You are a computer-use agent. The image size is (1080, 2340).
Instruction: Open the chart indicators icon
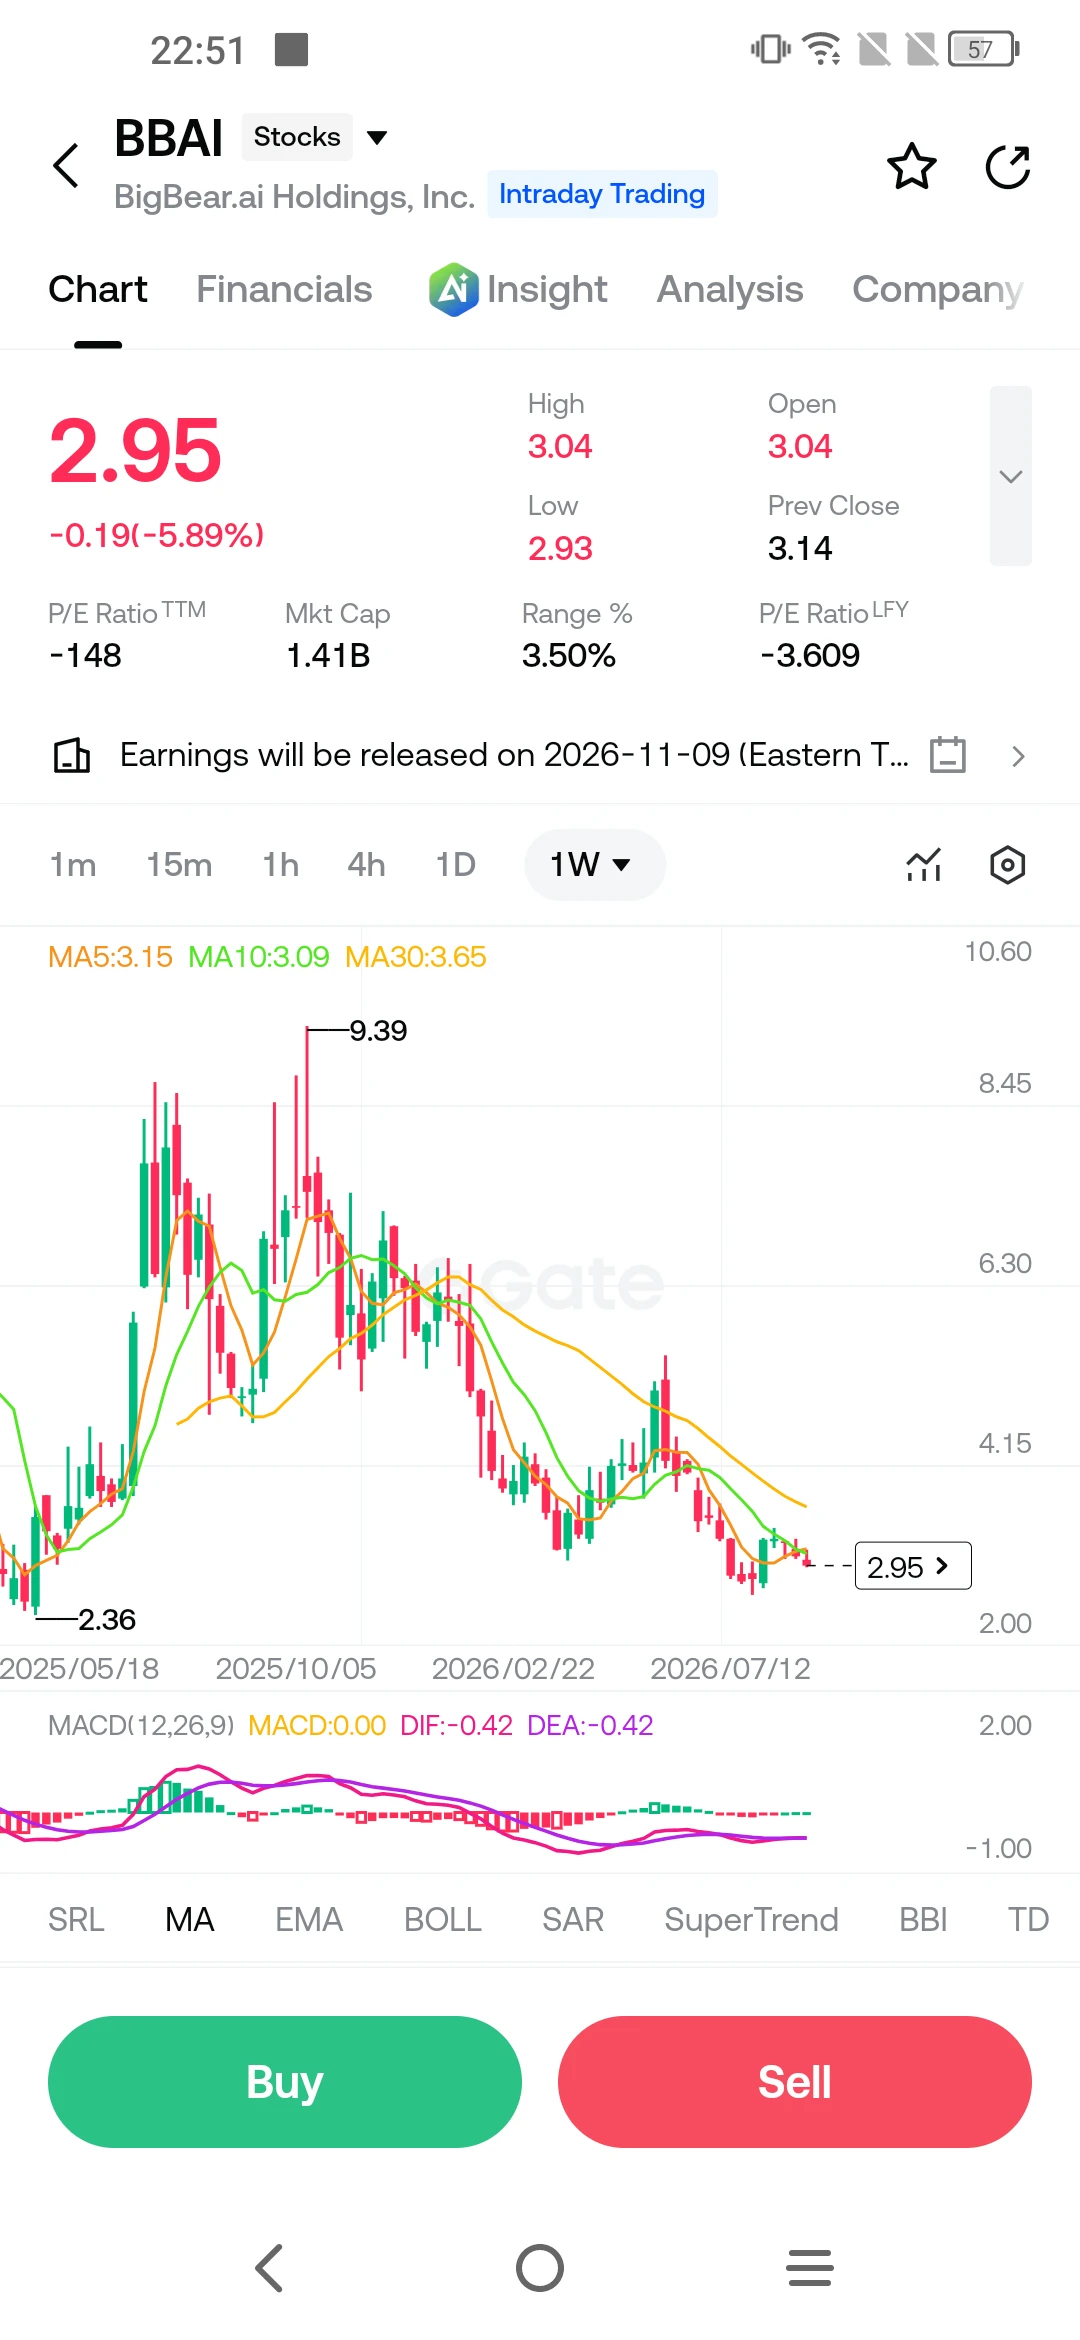coord(924,865)
